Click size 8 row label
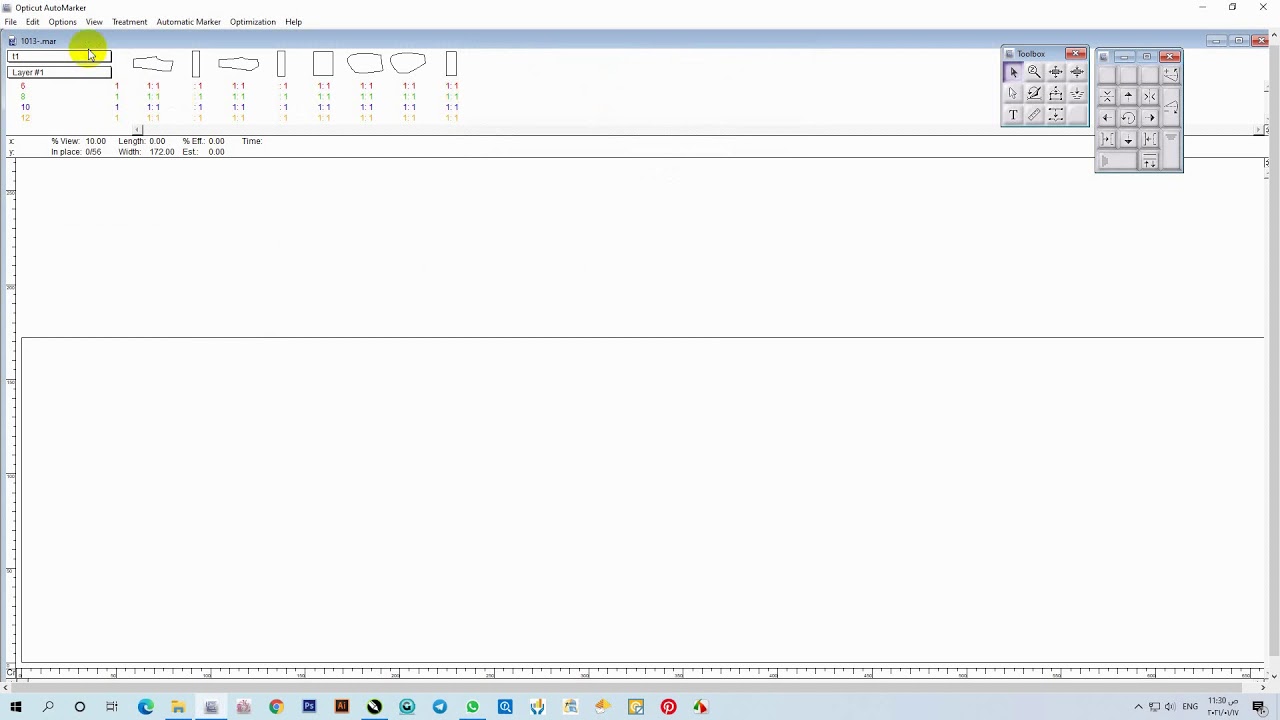 coord(23,97)
